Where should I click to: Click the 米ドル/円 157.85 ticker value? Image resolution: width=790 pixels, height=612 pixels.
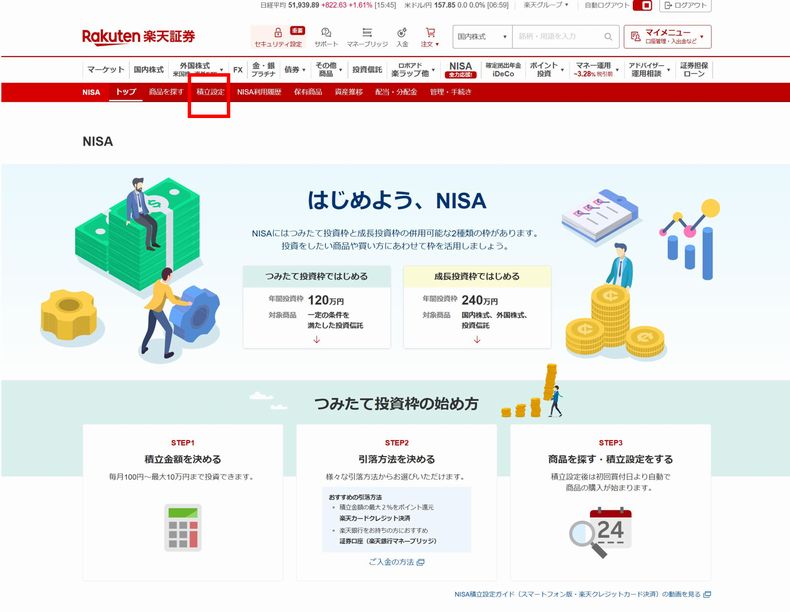pos(444,5)
